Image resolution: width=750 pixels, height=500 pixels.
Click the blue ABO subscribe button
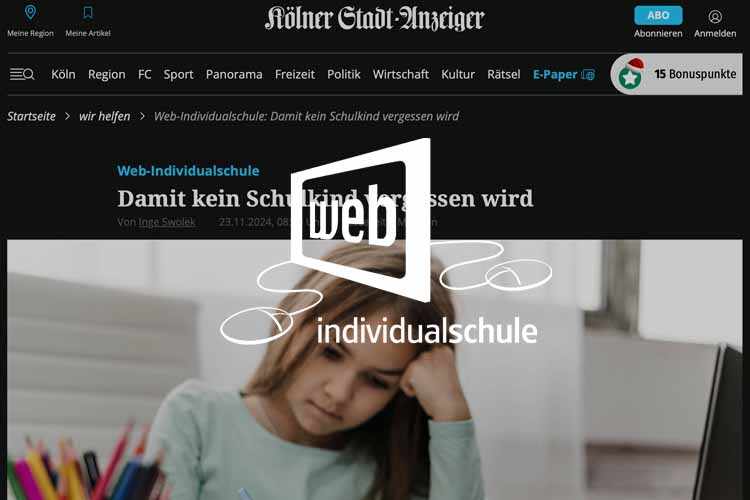coord(658,15)
